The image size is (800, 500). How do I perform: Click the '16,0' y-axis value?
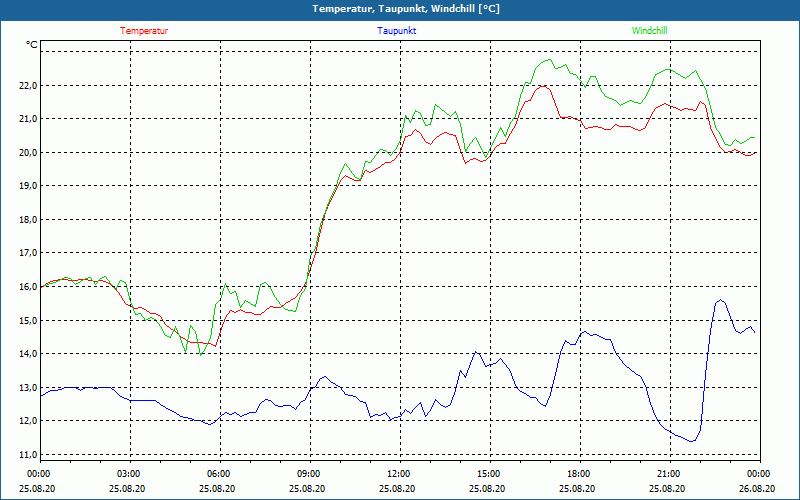tap(29, 287)
